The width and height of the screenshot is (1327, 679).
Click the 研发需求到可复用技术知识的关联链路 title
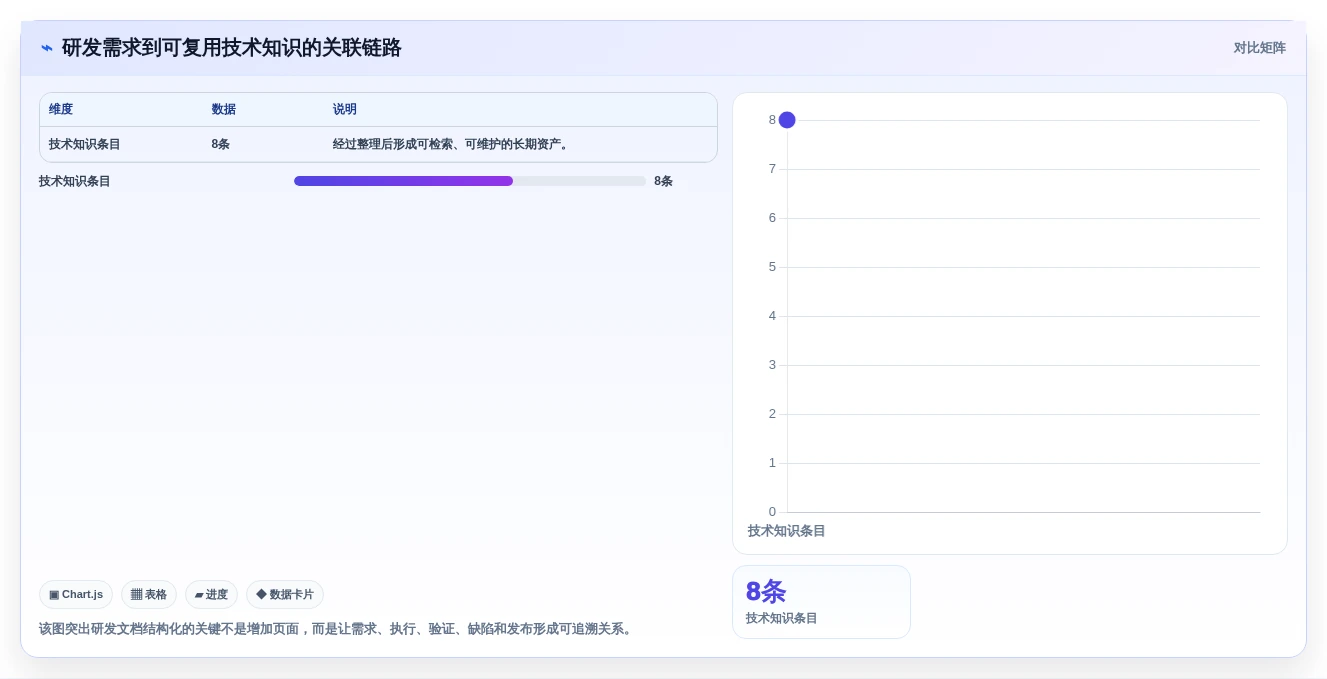pos(231,48)
